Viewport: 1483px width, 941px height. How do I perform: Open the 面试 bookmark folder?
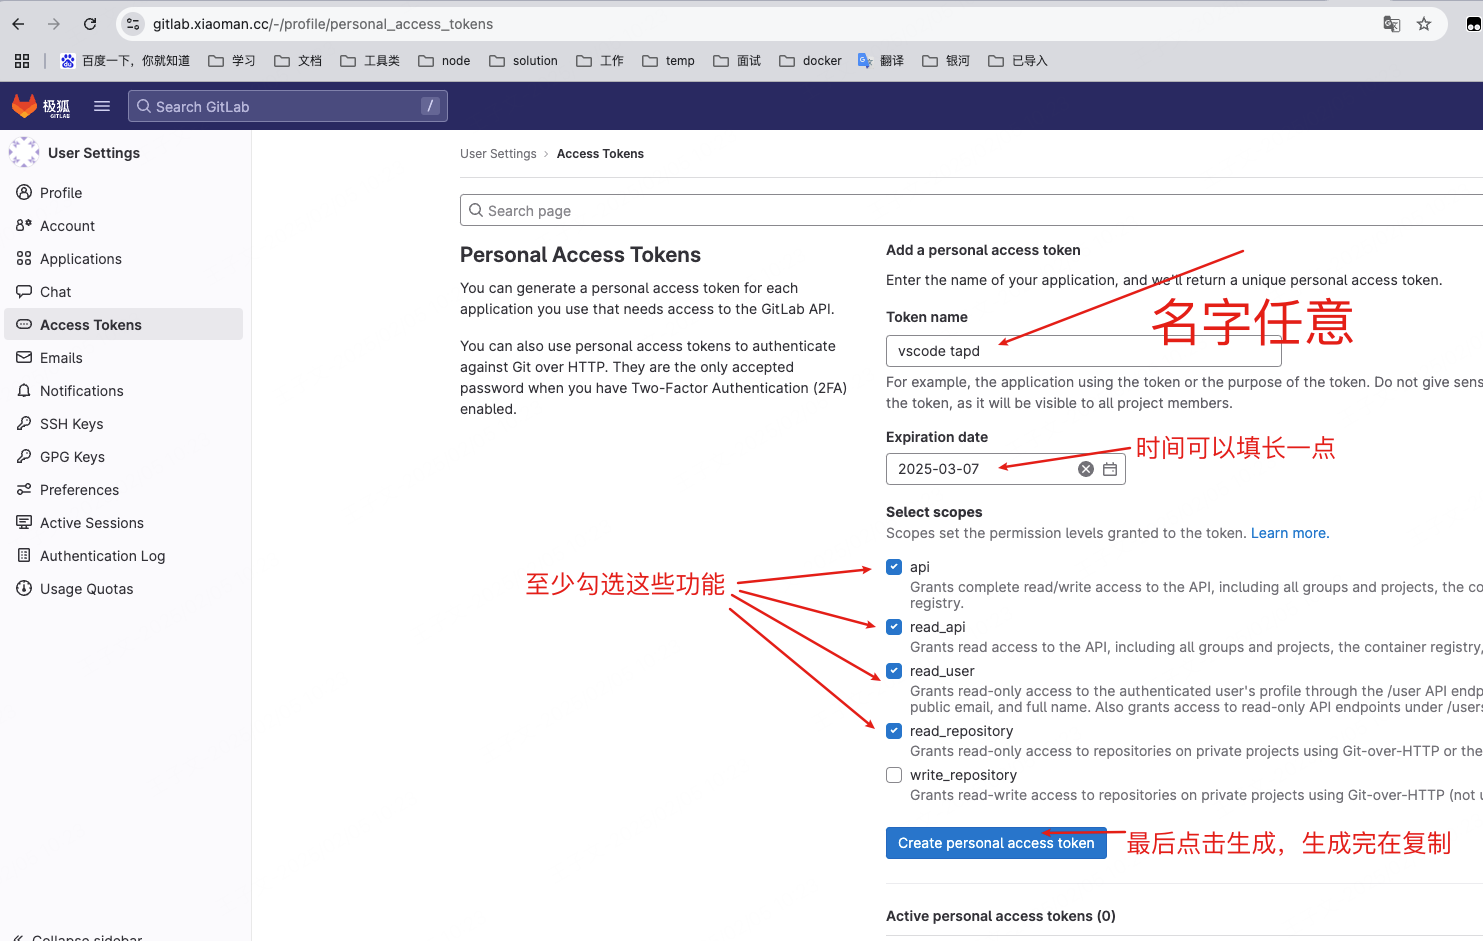[737, 61]
